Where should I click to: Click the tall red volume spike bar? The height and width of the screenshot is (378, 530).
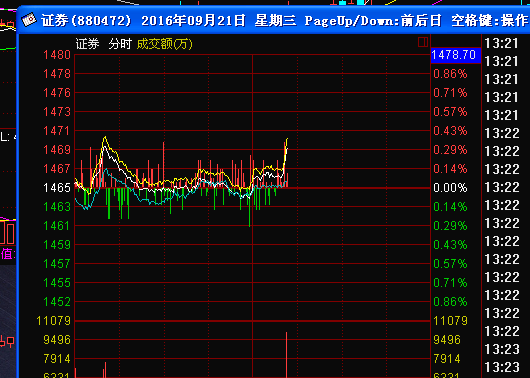pyautogui.click(x=286, y=355)
